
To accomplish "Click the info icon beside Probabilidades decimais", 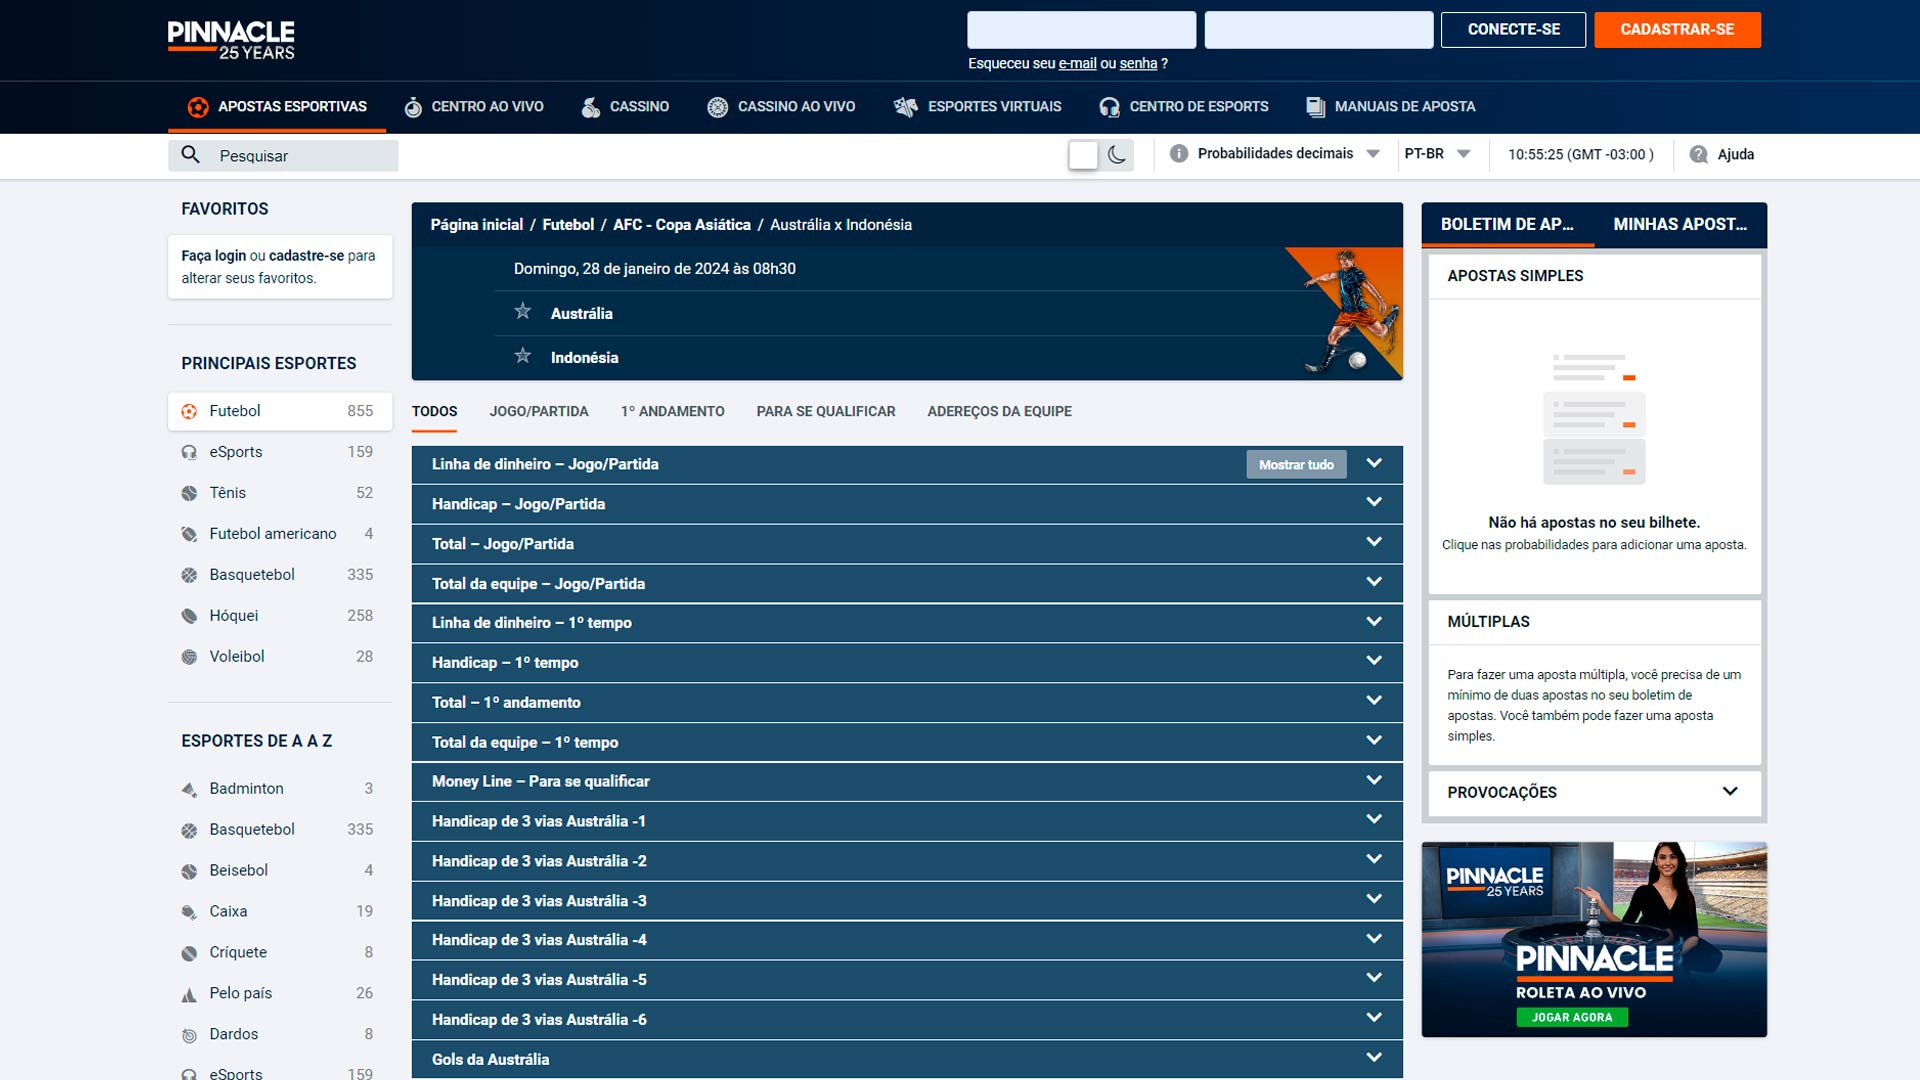I will tap(1179, 154).
